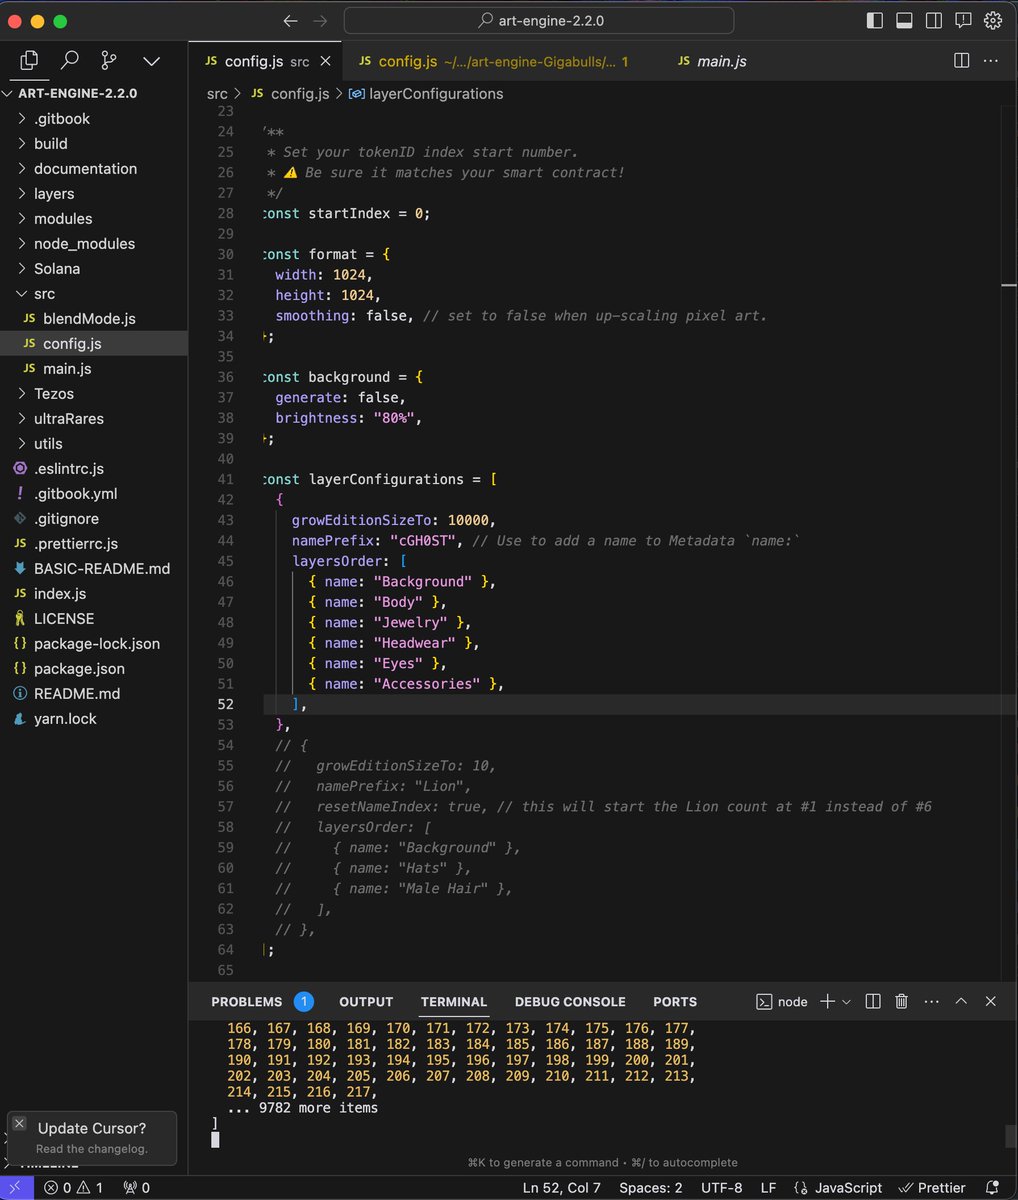This screenshot has width=1018, height=1200.
Task: Switch to the main.js tab
Action: point(713,61)
